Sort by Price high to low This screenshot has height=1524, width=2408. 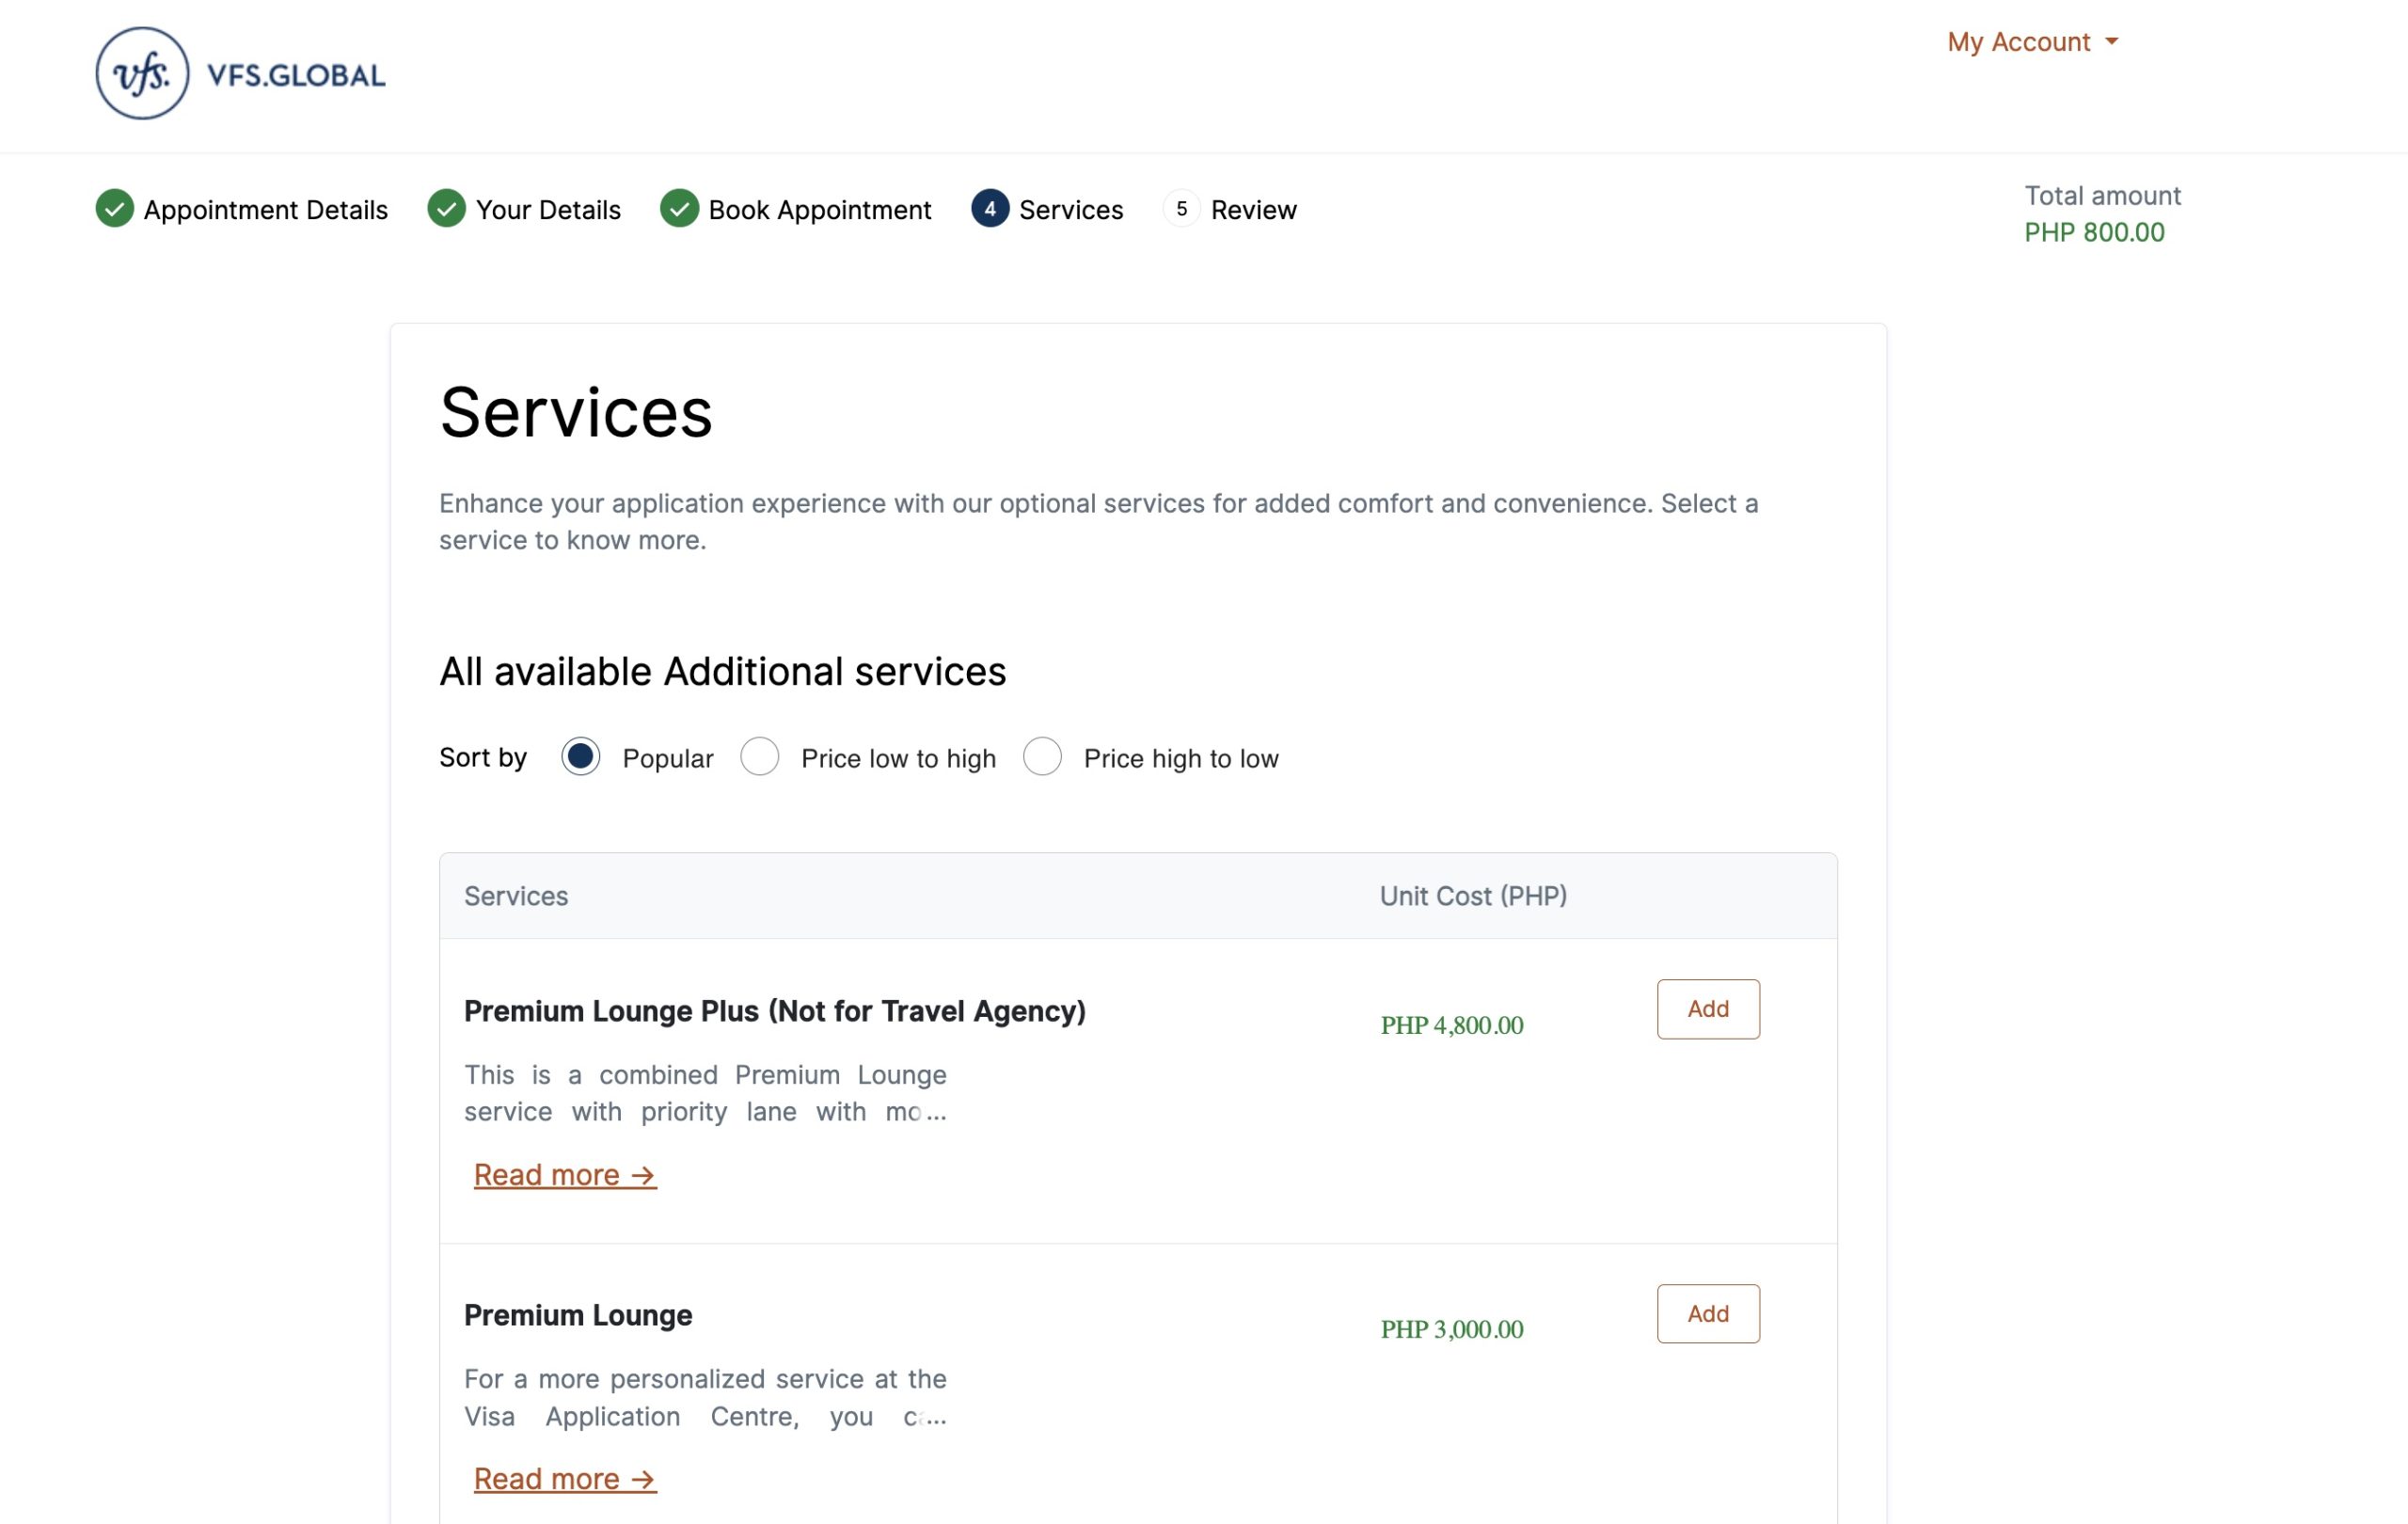(x=1042, y=757)
